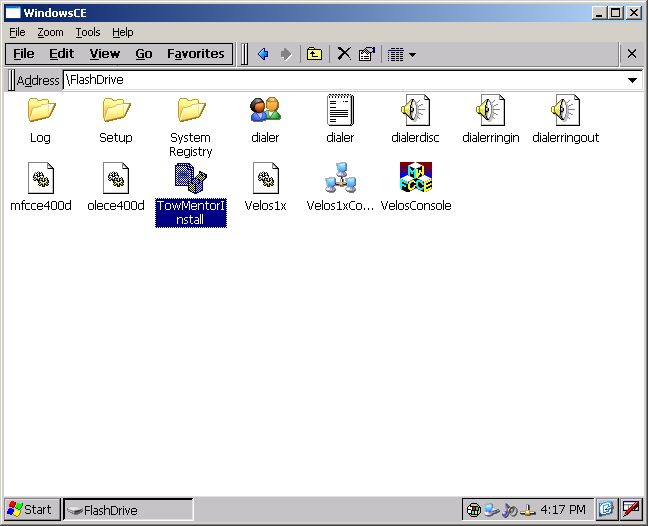Viewport: 648px width, 526px height.
Task: Open the input panel pen icon
Action: pos(631,509)
